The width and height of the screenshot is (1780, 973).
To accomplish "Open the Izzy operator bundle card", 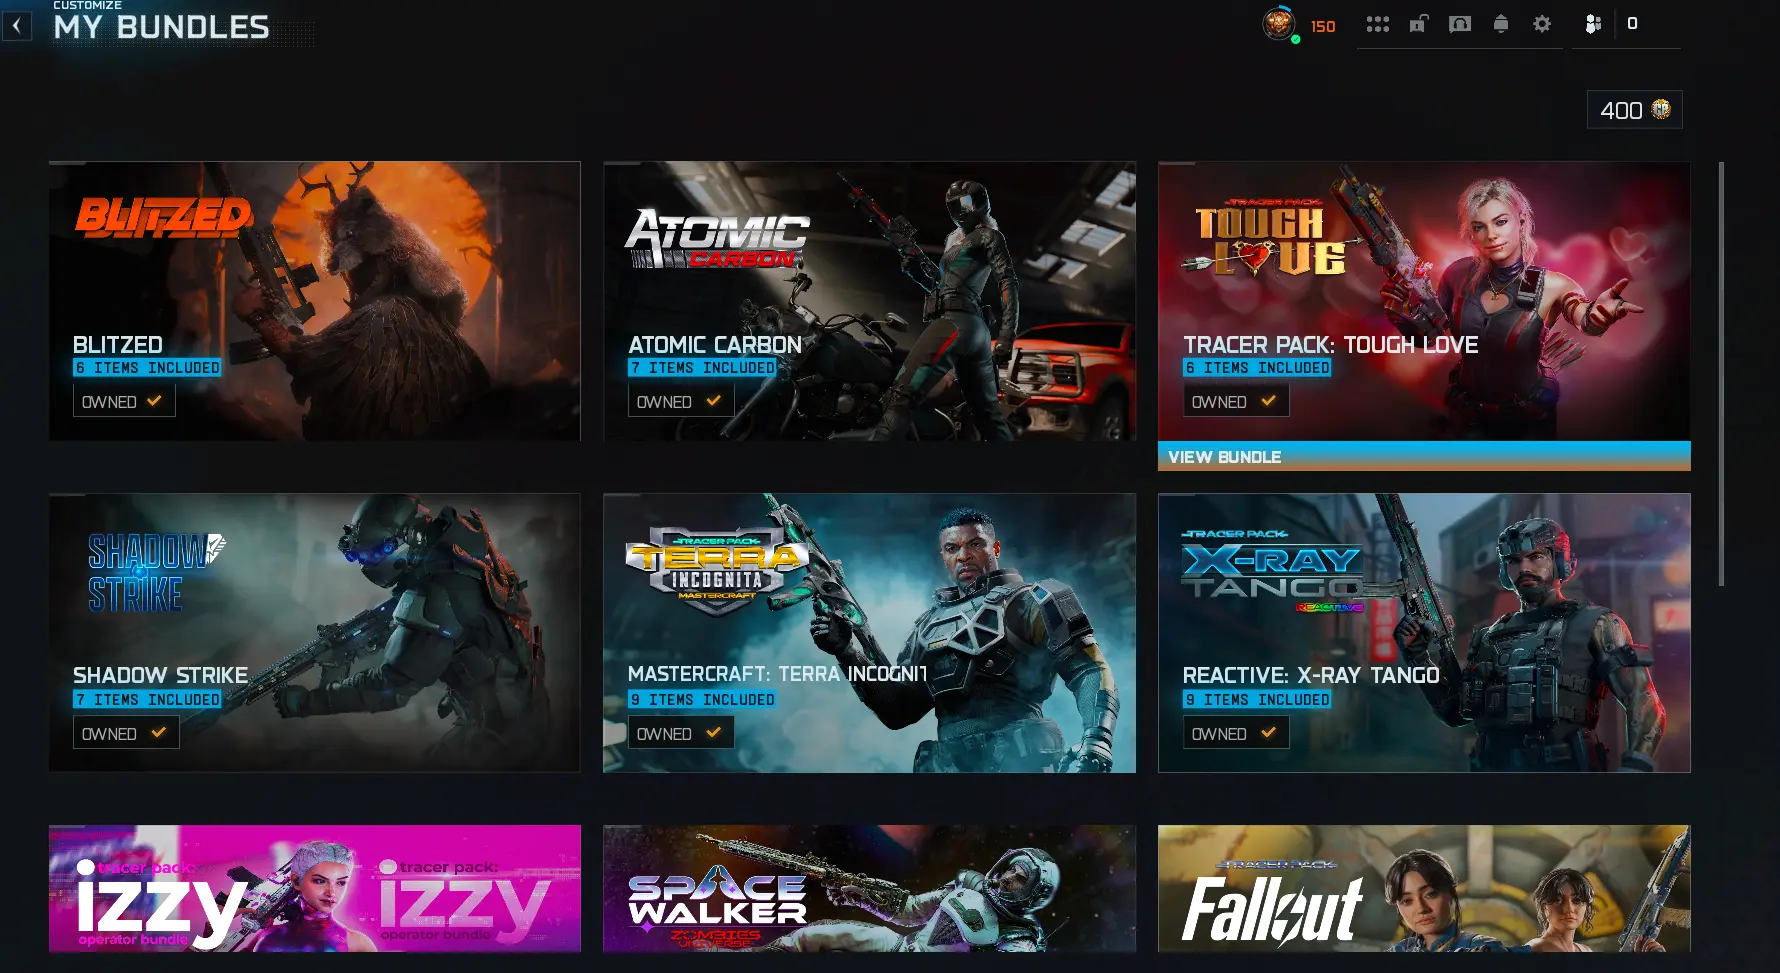I will (x=315, y=888).
